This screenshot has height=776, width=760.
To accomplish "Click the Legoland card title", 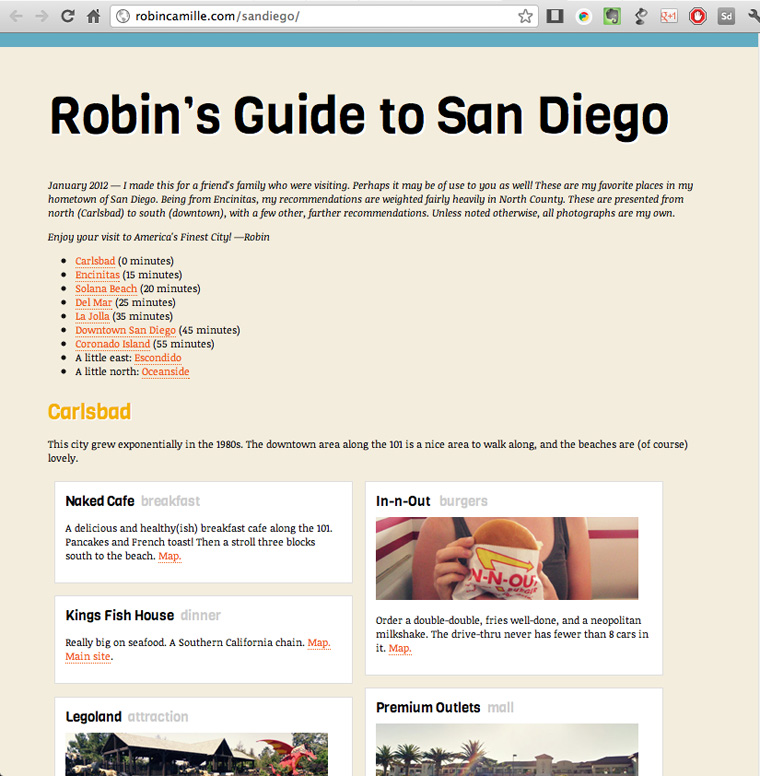I will pos(94,717).
